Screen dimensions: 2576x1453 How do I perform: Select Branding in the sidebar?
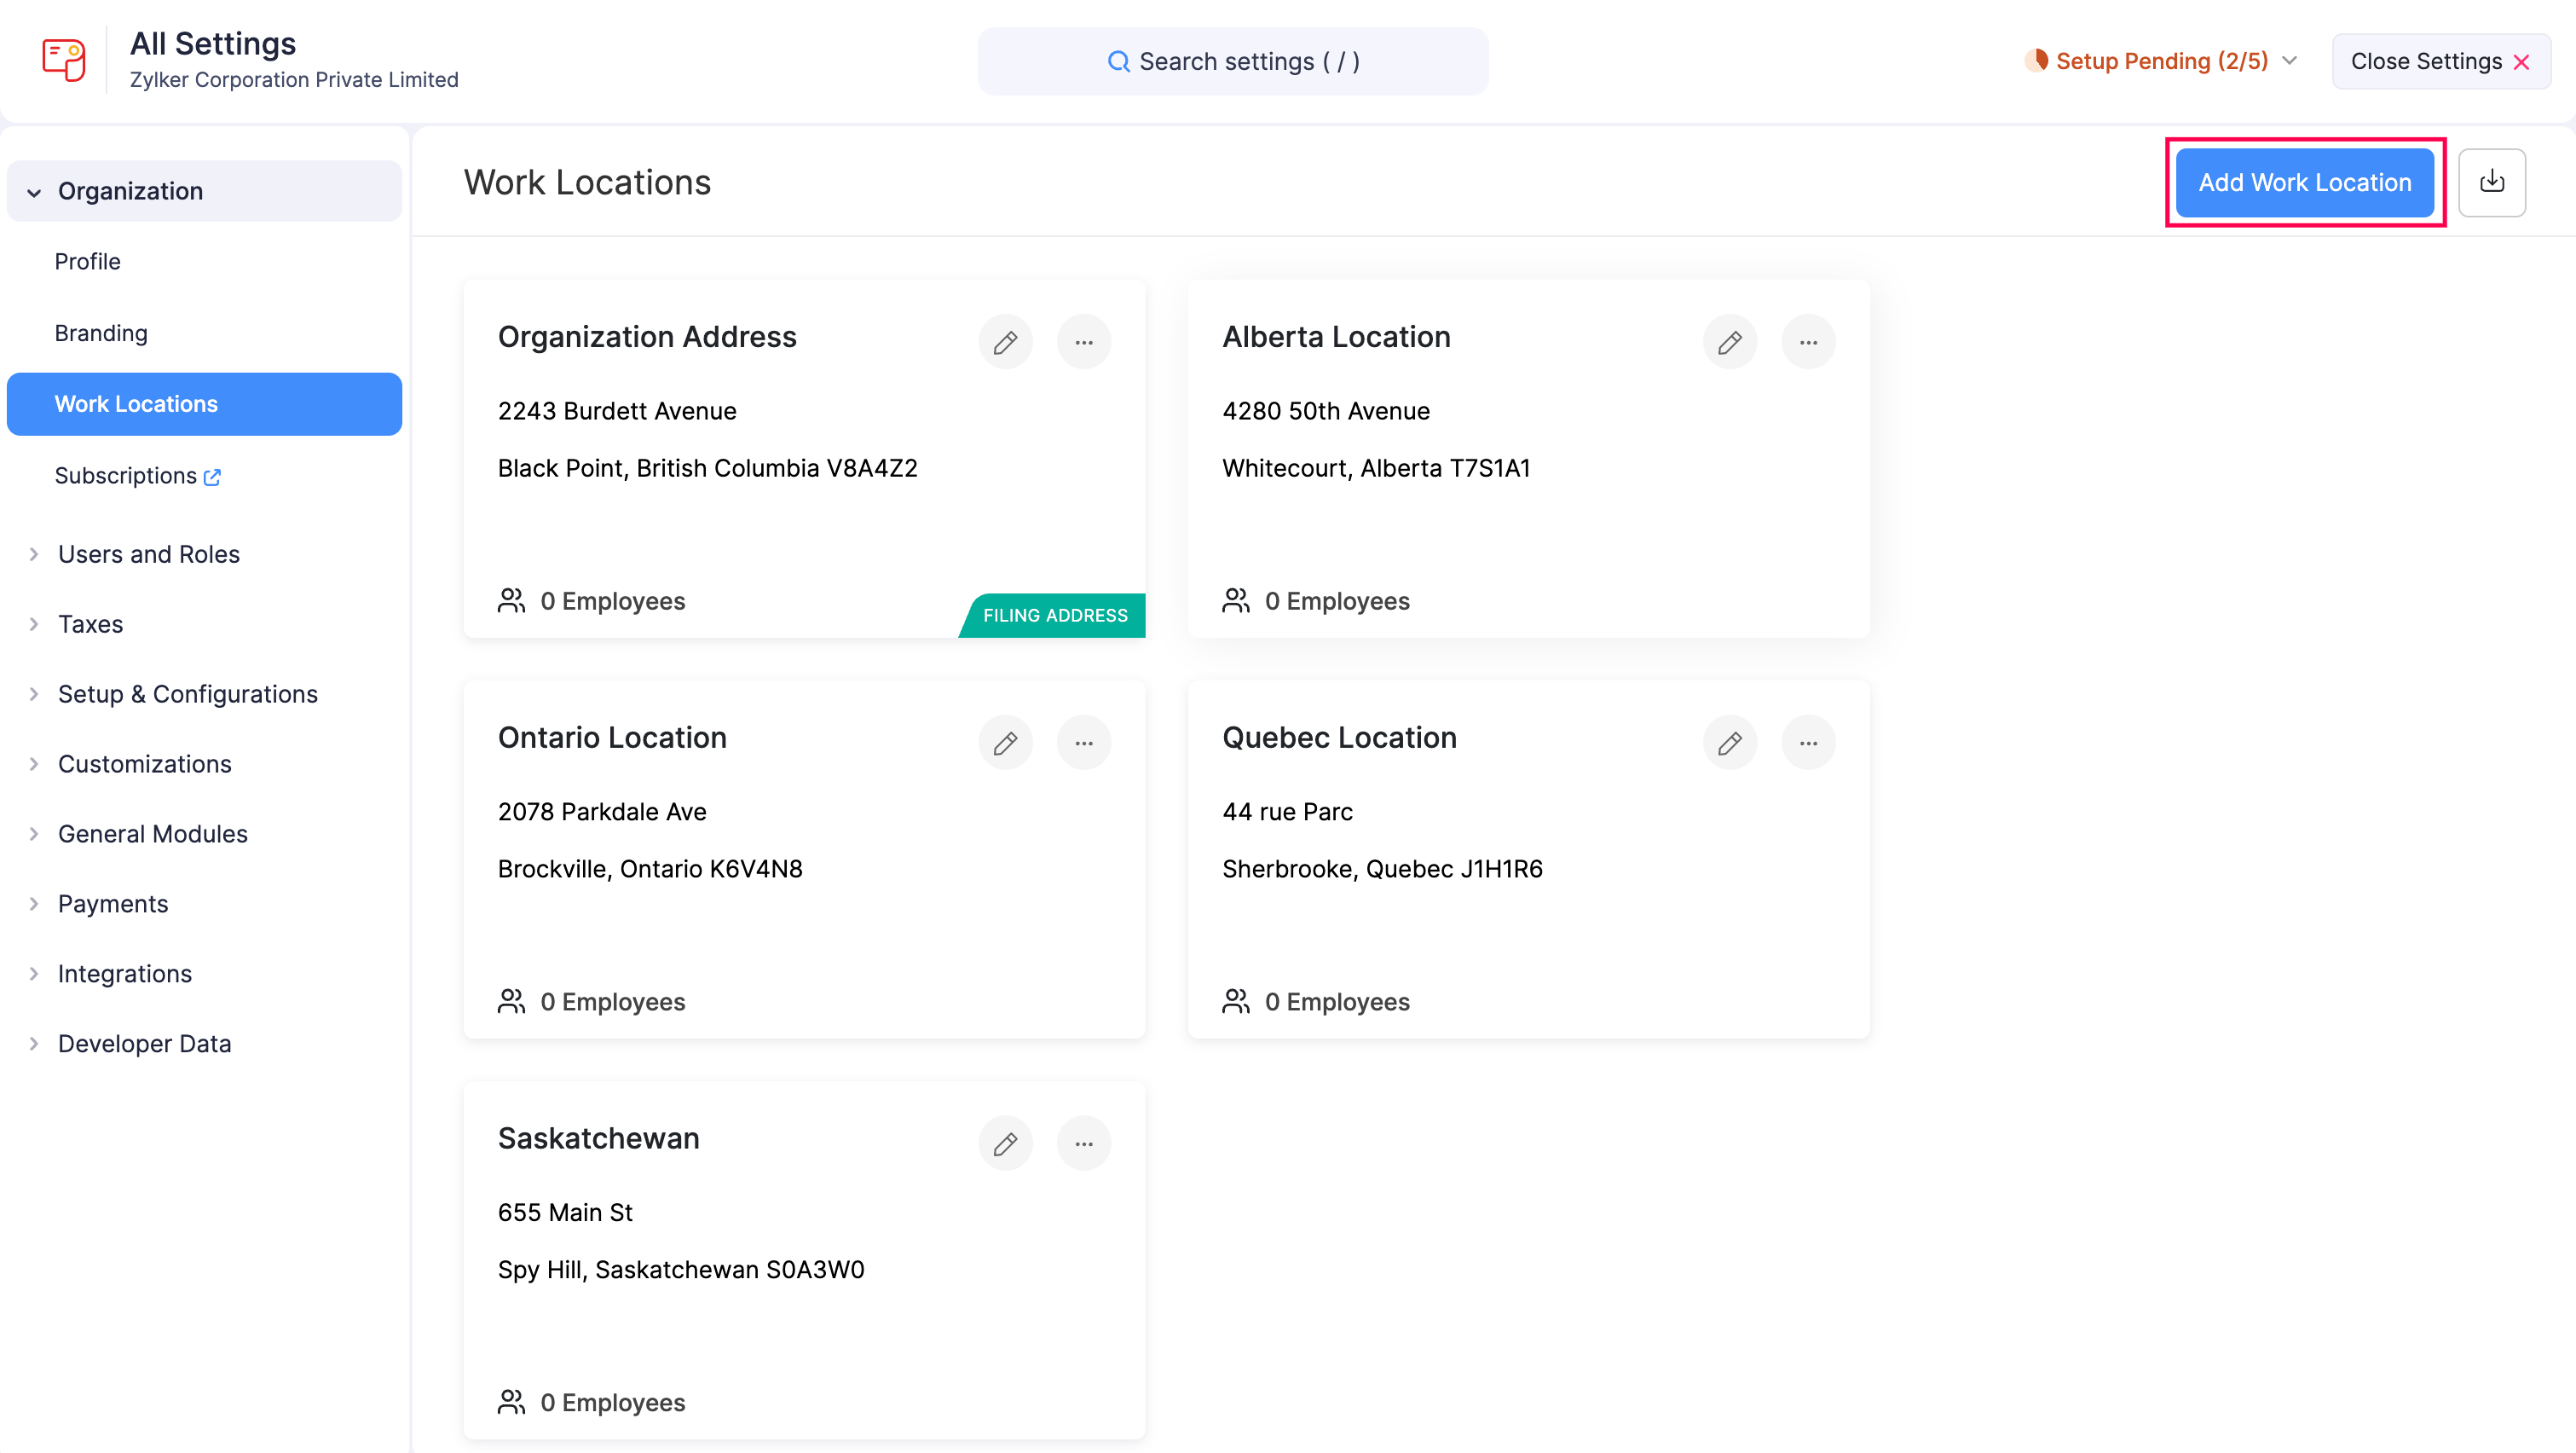(x=101, y=333)
